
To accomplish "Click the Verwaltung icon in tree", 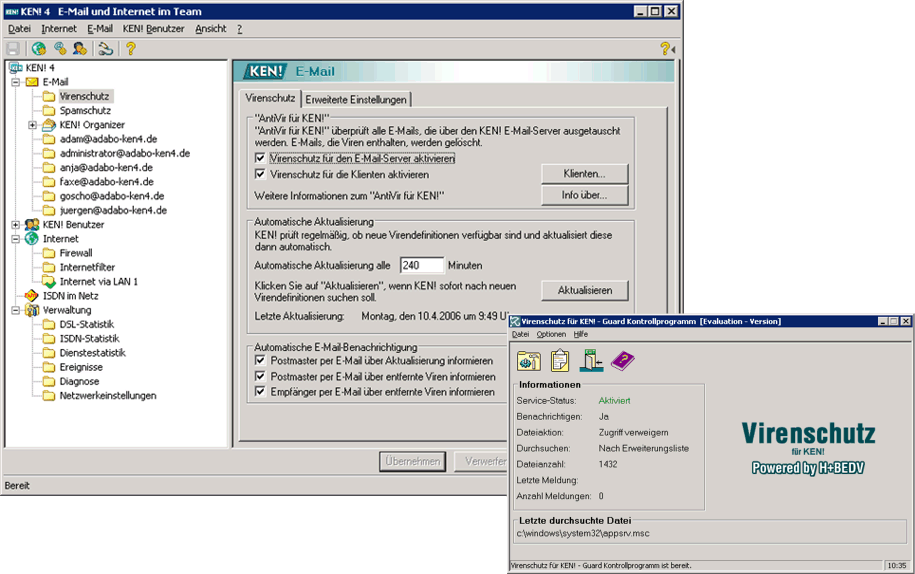I will [x=32, y=310].
